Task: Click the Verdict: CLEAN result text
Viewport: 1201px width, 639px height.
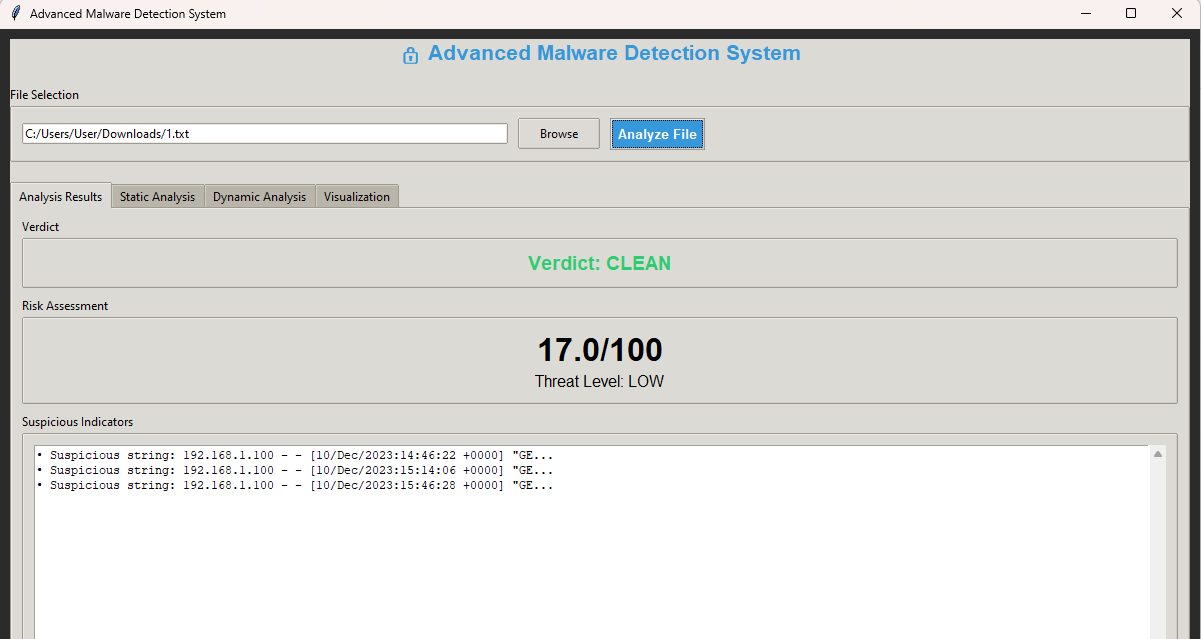Action: point(599,264)
